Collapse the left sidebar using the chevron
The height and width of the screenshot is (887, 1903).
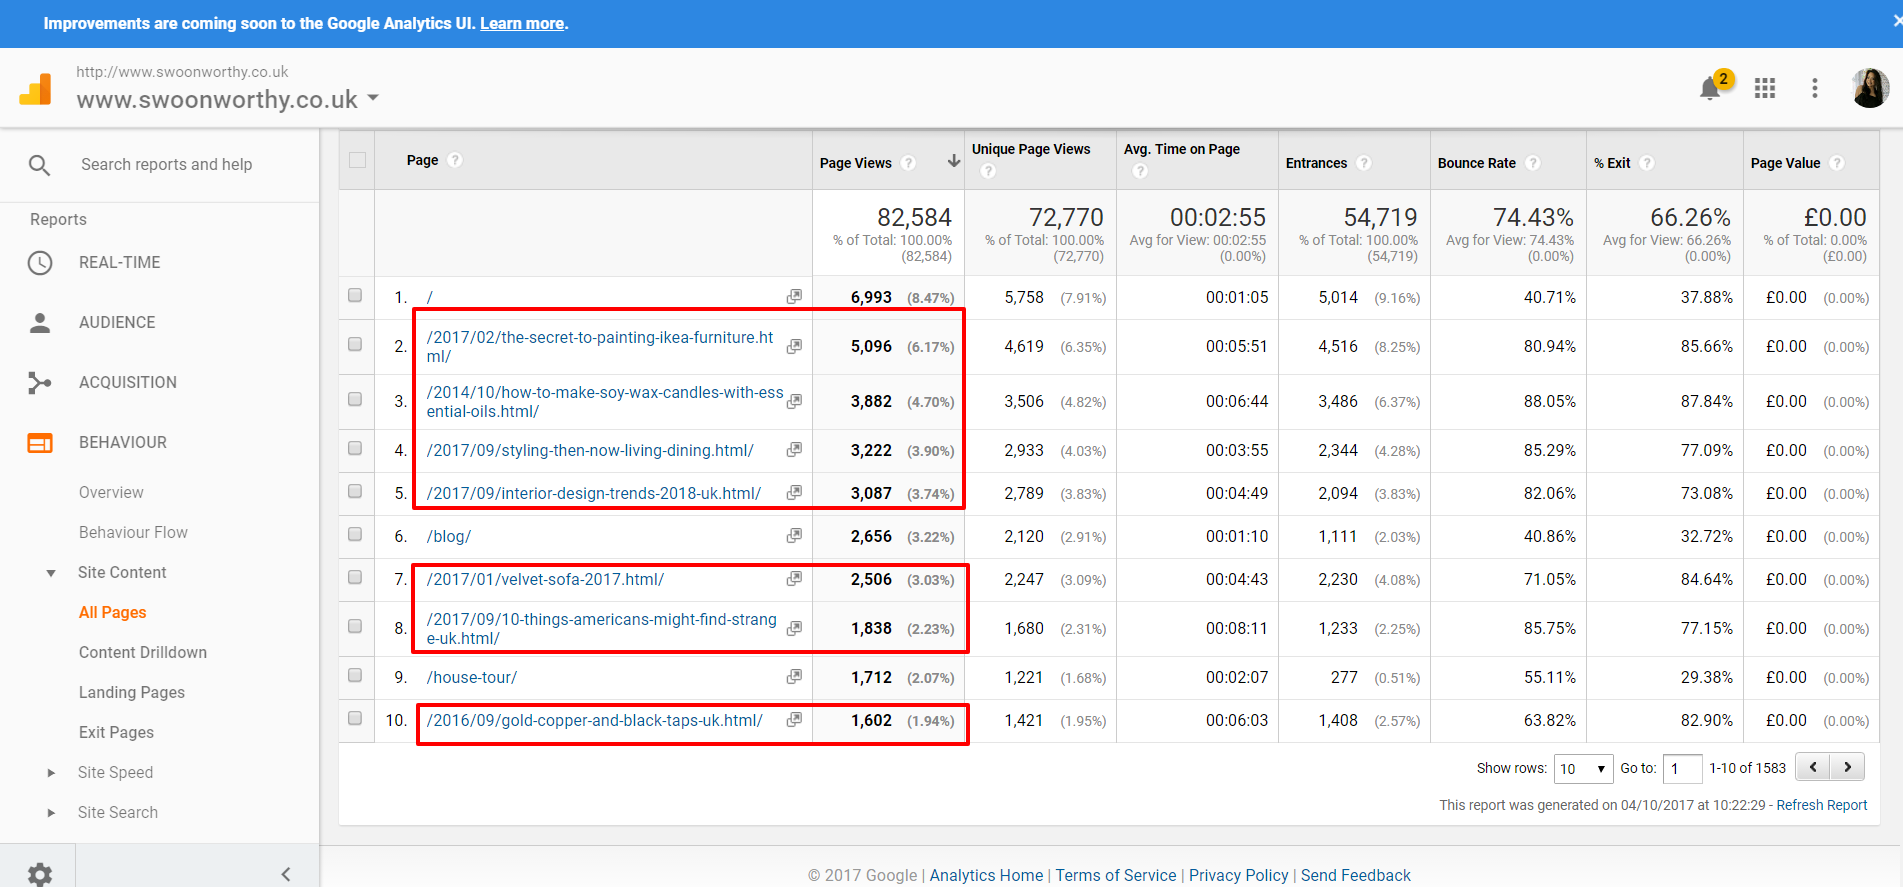click(286, 874)
